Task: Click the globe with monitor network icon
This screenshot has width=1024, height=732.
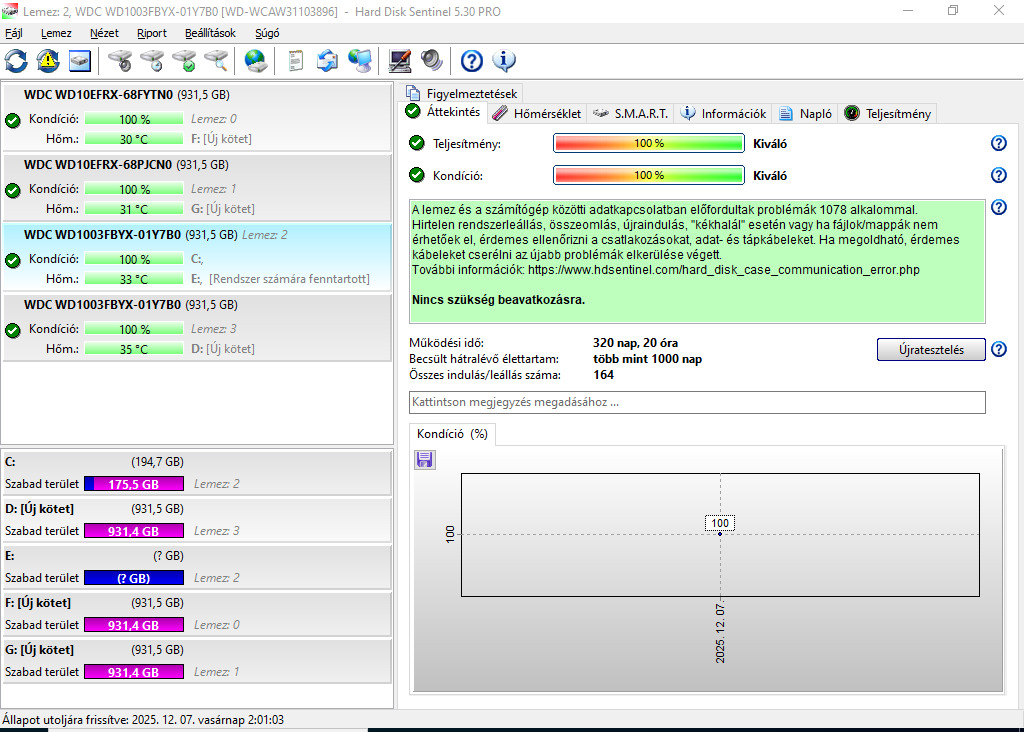Action: click(360, 61)
